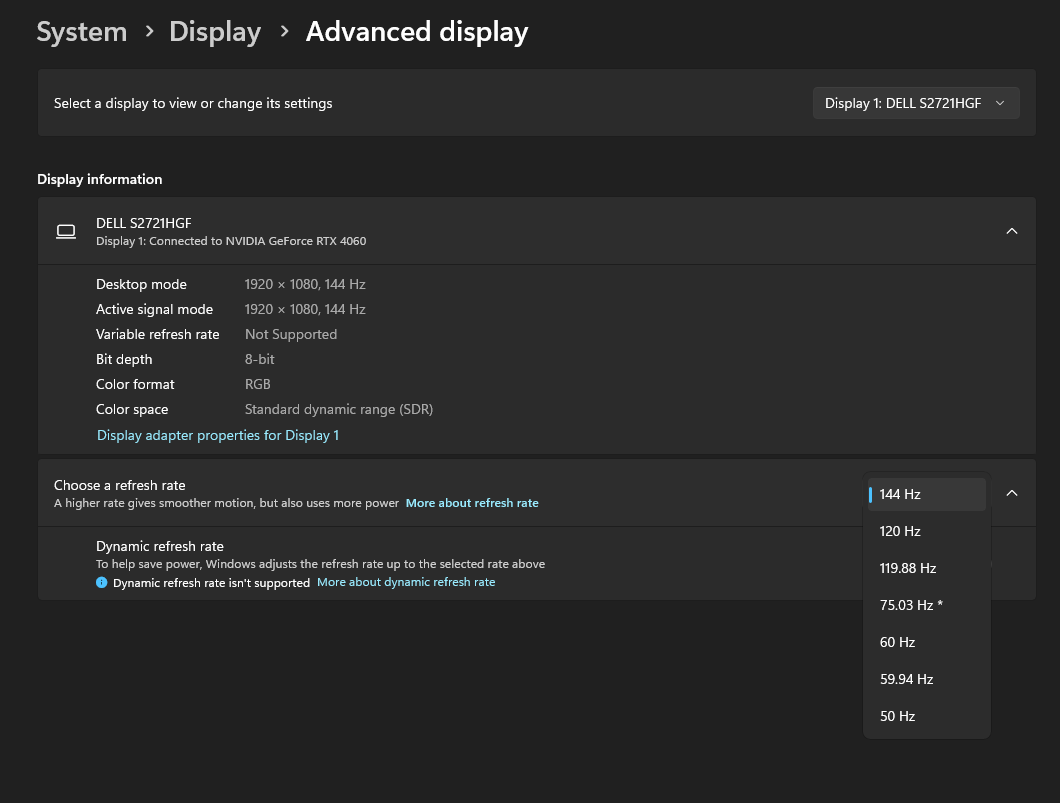The height and width of the screenshot is (803, 1060).
Task: Navigate to Display breadcrumb page
Action: (215, 32)
